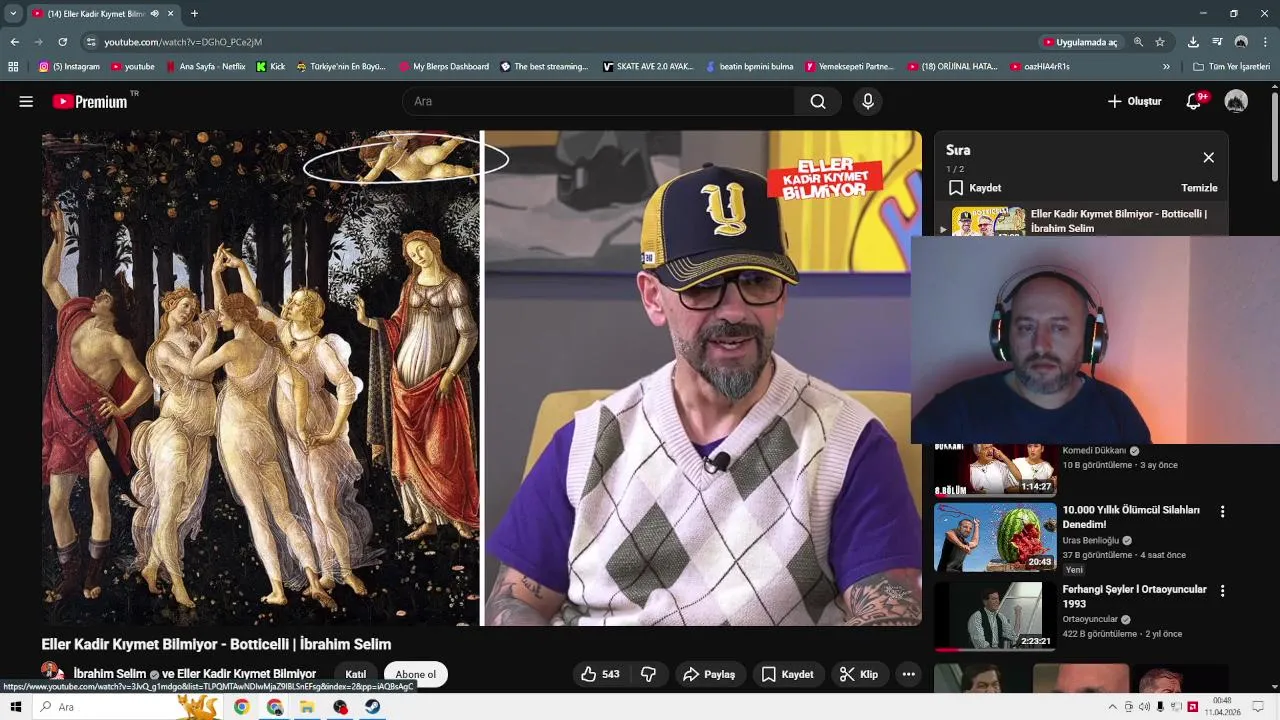Join the channel with Katıl

click(x=356, y=674)
